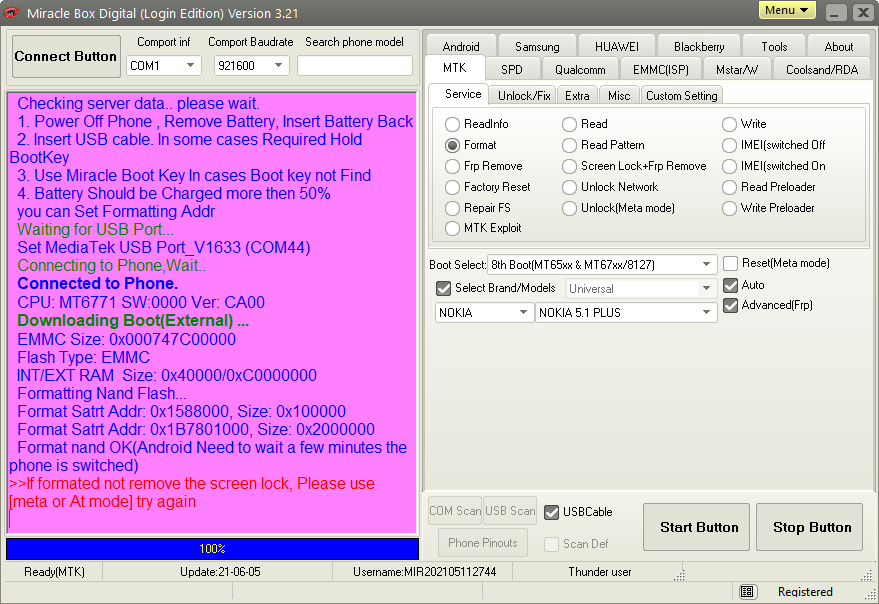Image resolution: width=879 pixels, height=604 pixels.
Task: Expand the Universal dropdown
Action: coord(641,289)
